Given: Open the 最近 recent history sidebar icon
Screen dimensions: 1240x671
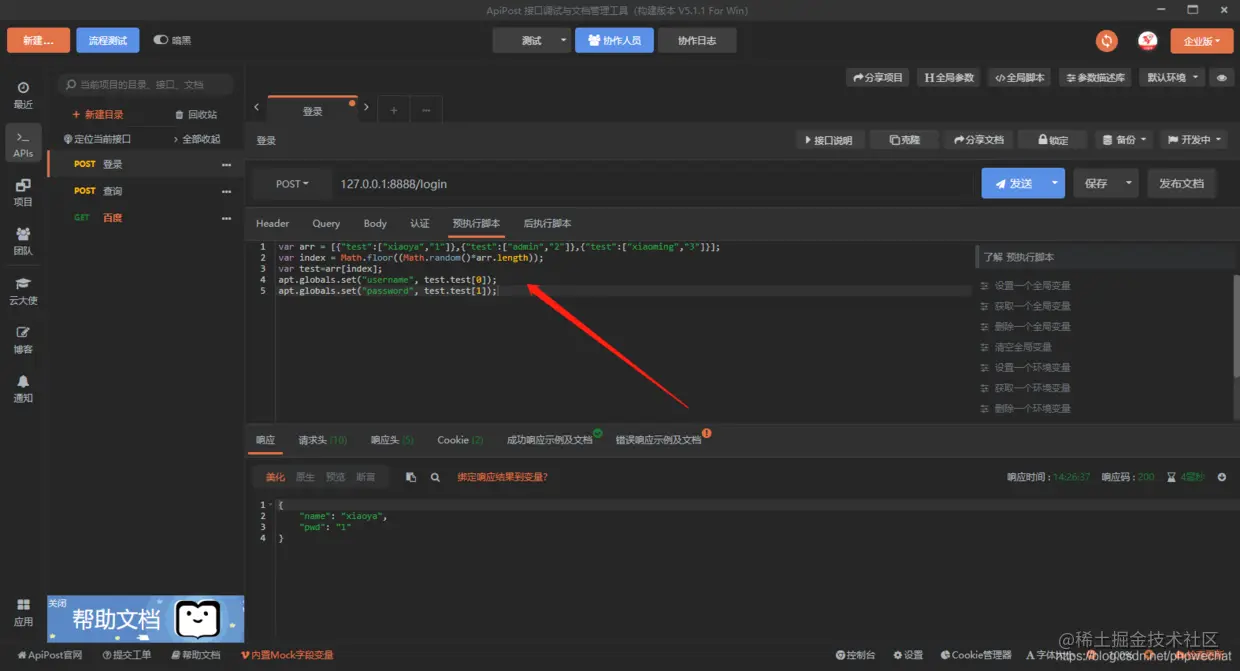Looking at the screenshot, I should pos(23,95).
